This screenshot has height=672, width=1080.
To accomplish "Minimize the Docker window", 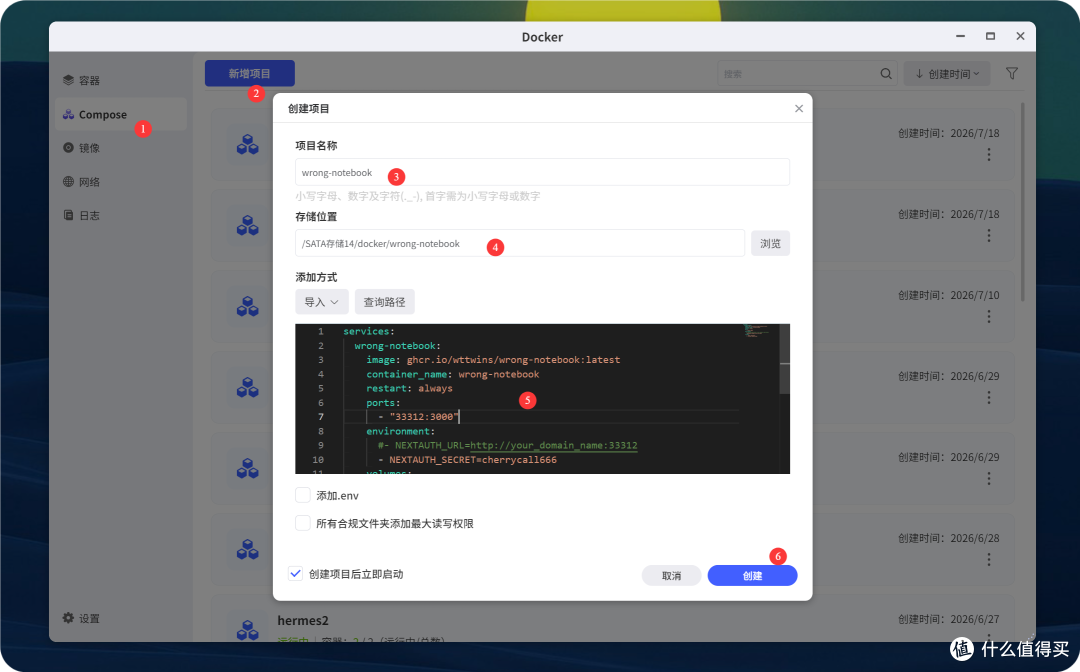I will click(960, 36).
